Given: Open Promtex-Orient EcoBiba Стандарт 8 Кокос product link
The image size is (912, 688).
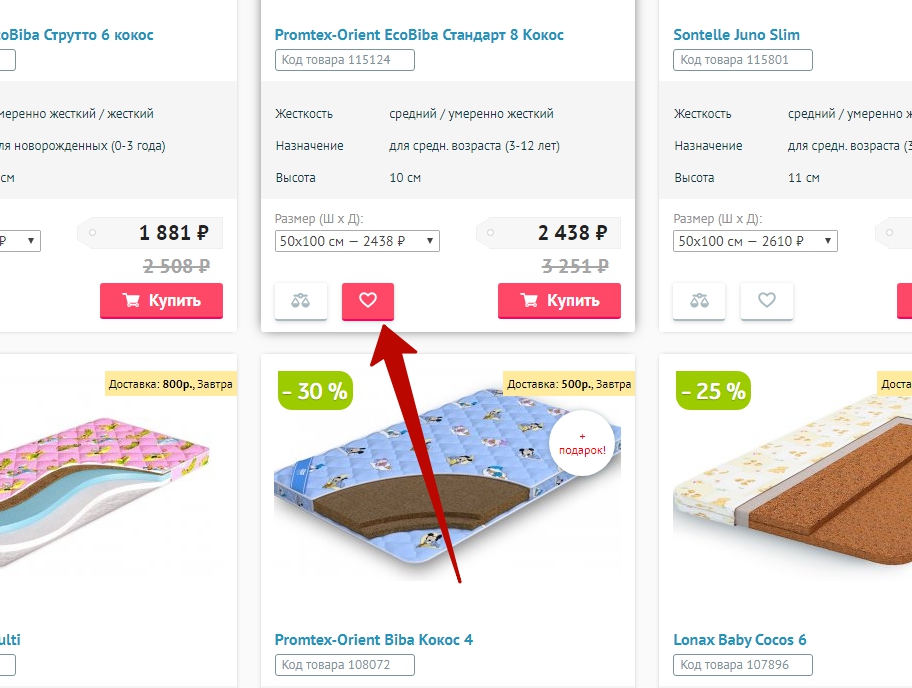Looking at the screenshot, I should pyautogui.click(x=419, y=35).
